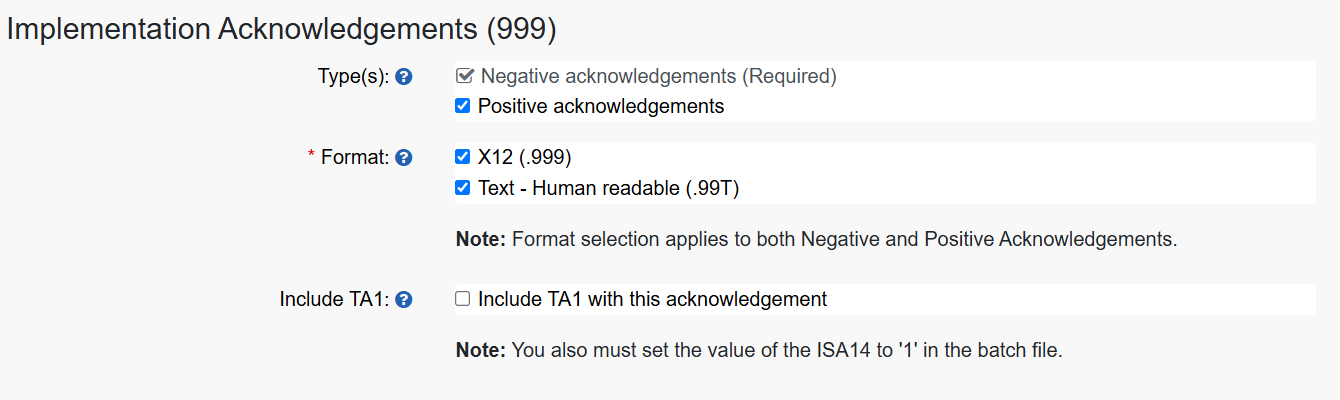The image size is (1340, 400).
Task: Click 'Text - Human readable (.99T)' label text
Action: pos(608,188)
